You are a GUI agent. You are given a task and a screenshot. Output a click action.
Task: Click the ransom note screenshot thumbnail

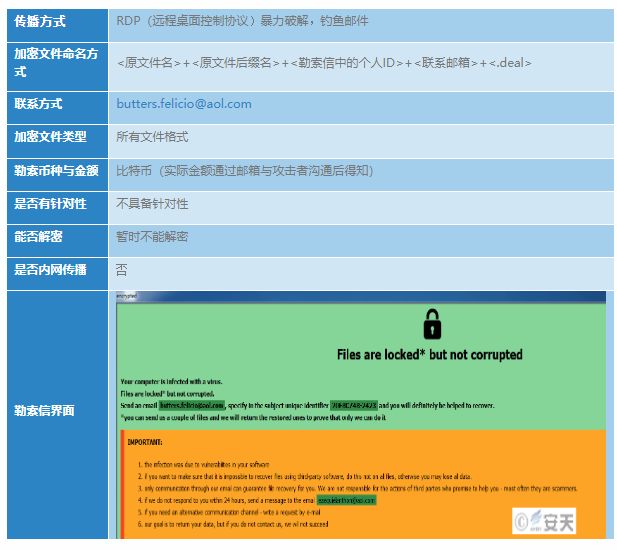pos(361,415)
